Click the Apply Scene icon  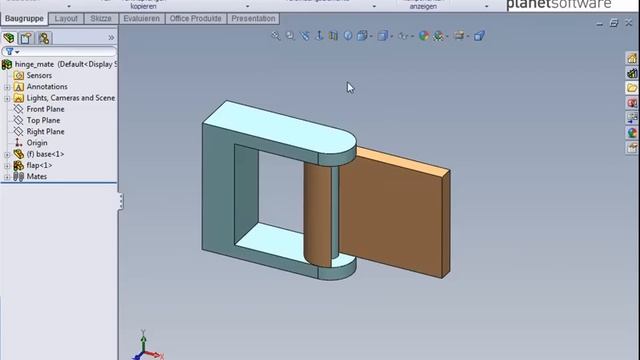(x=439, y=36)
